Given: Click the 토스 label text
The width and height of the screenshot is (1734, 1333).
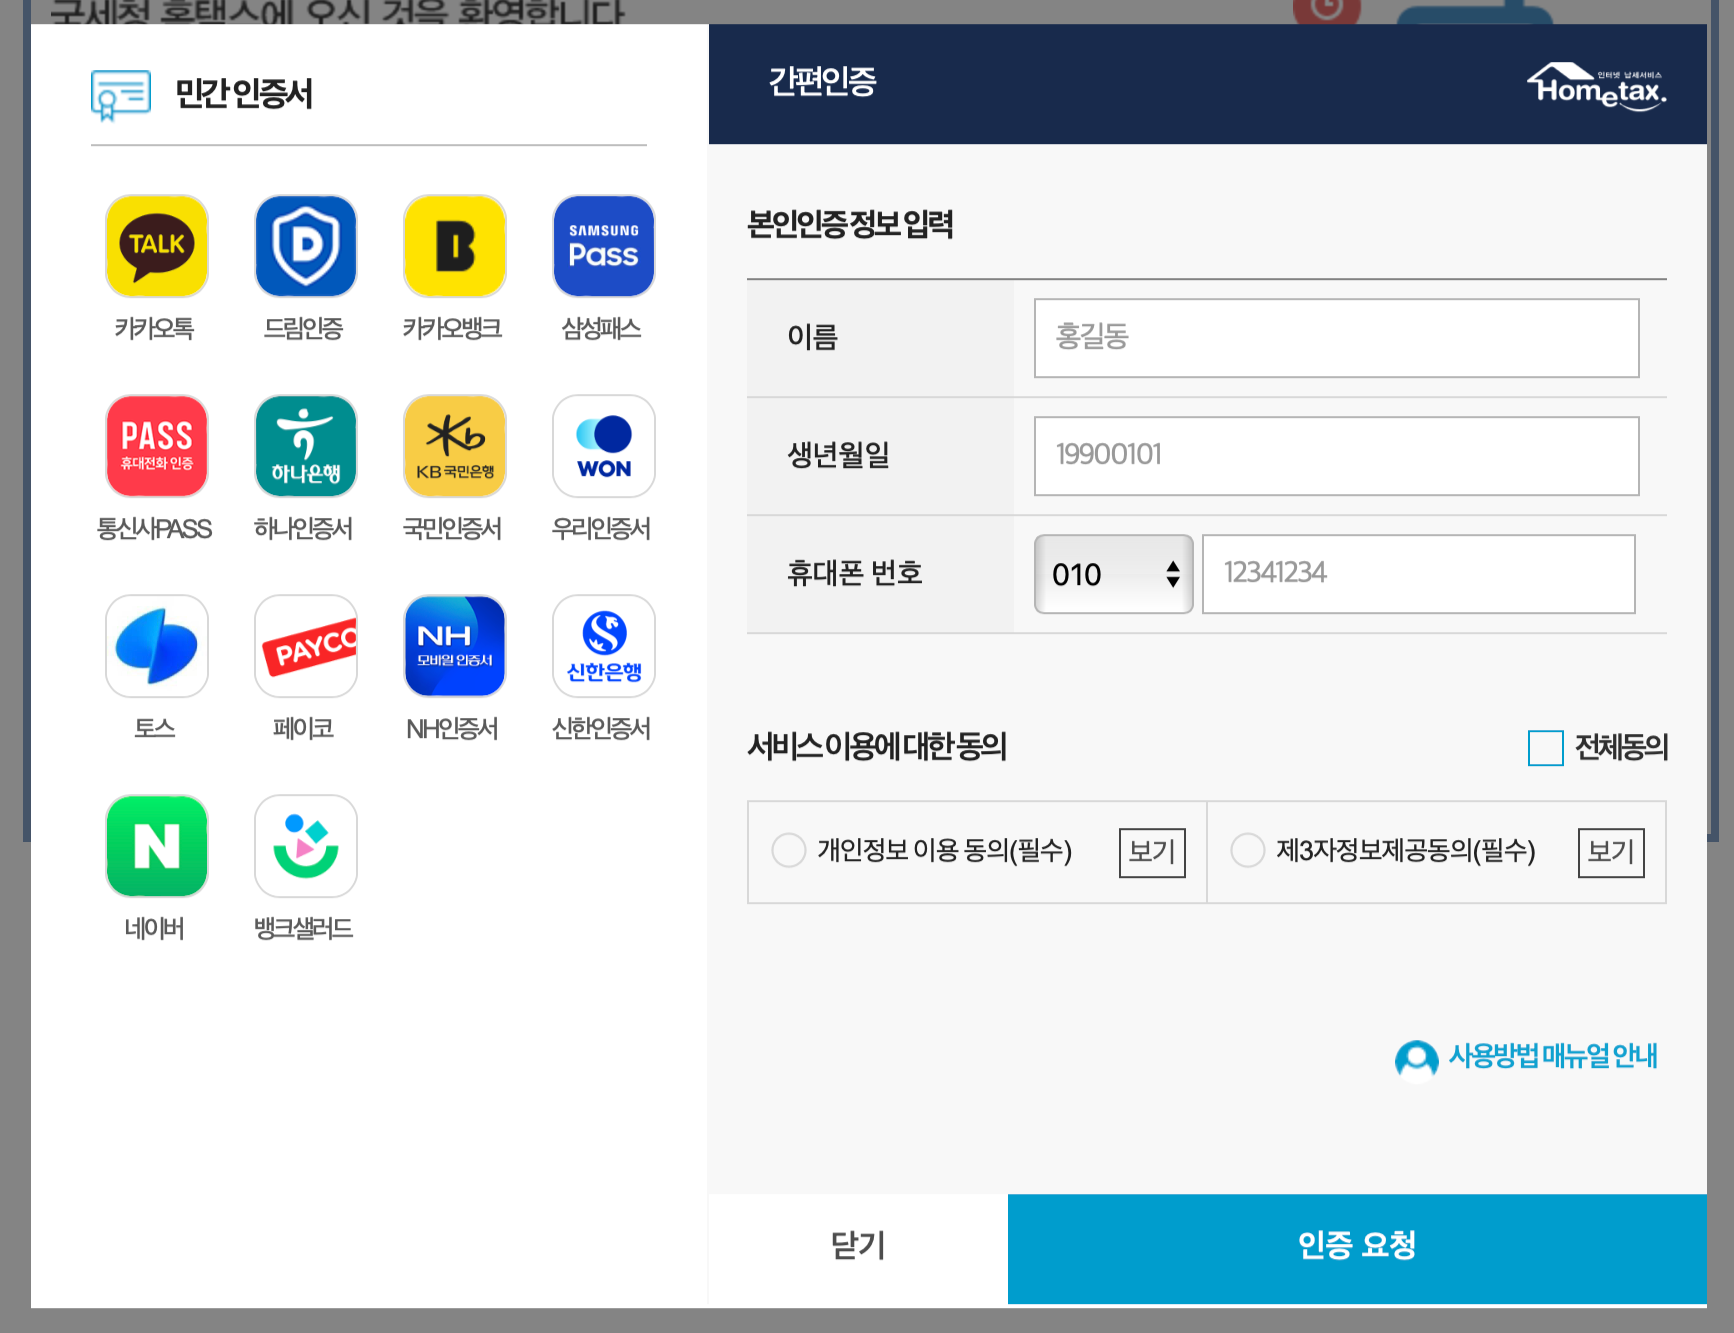Looking at the screenshot, I should (x=155, y=728).
